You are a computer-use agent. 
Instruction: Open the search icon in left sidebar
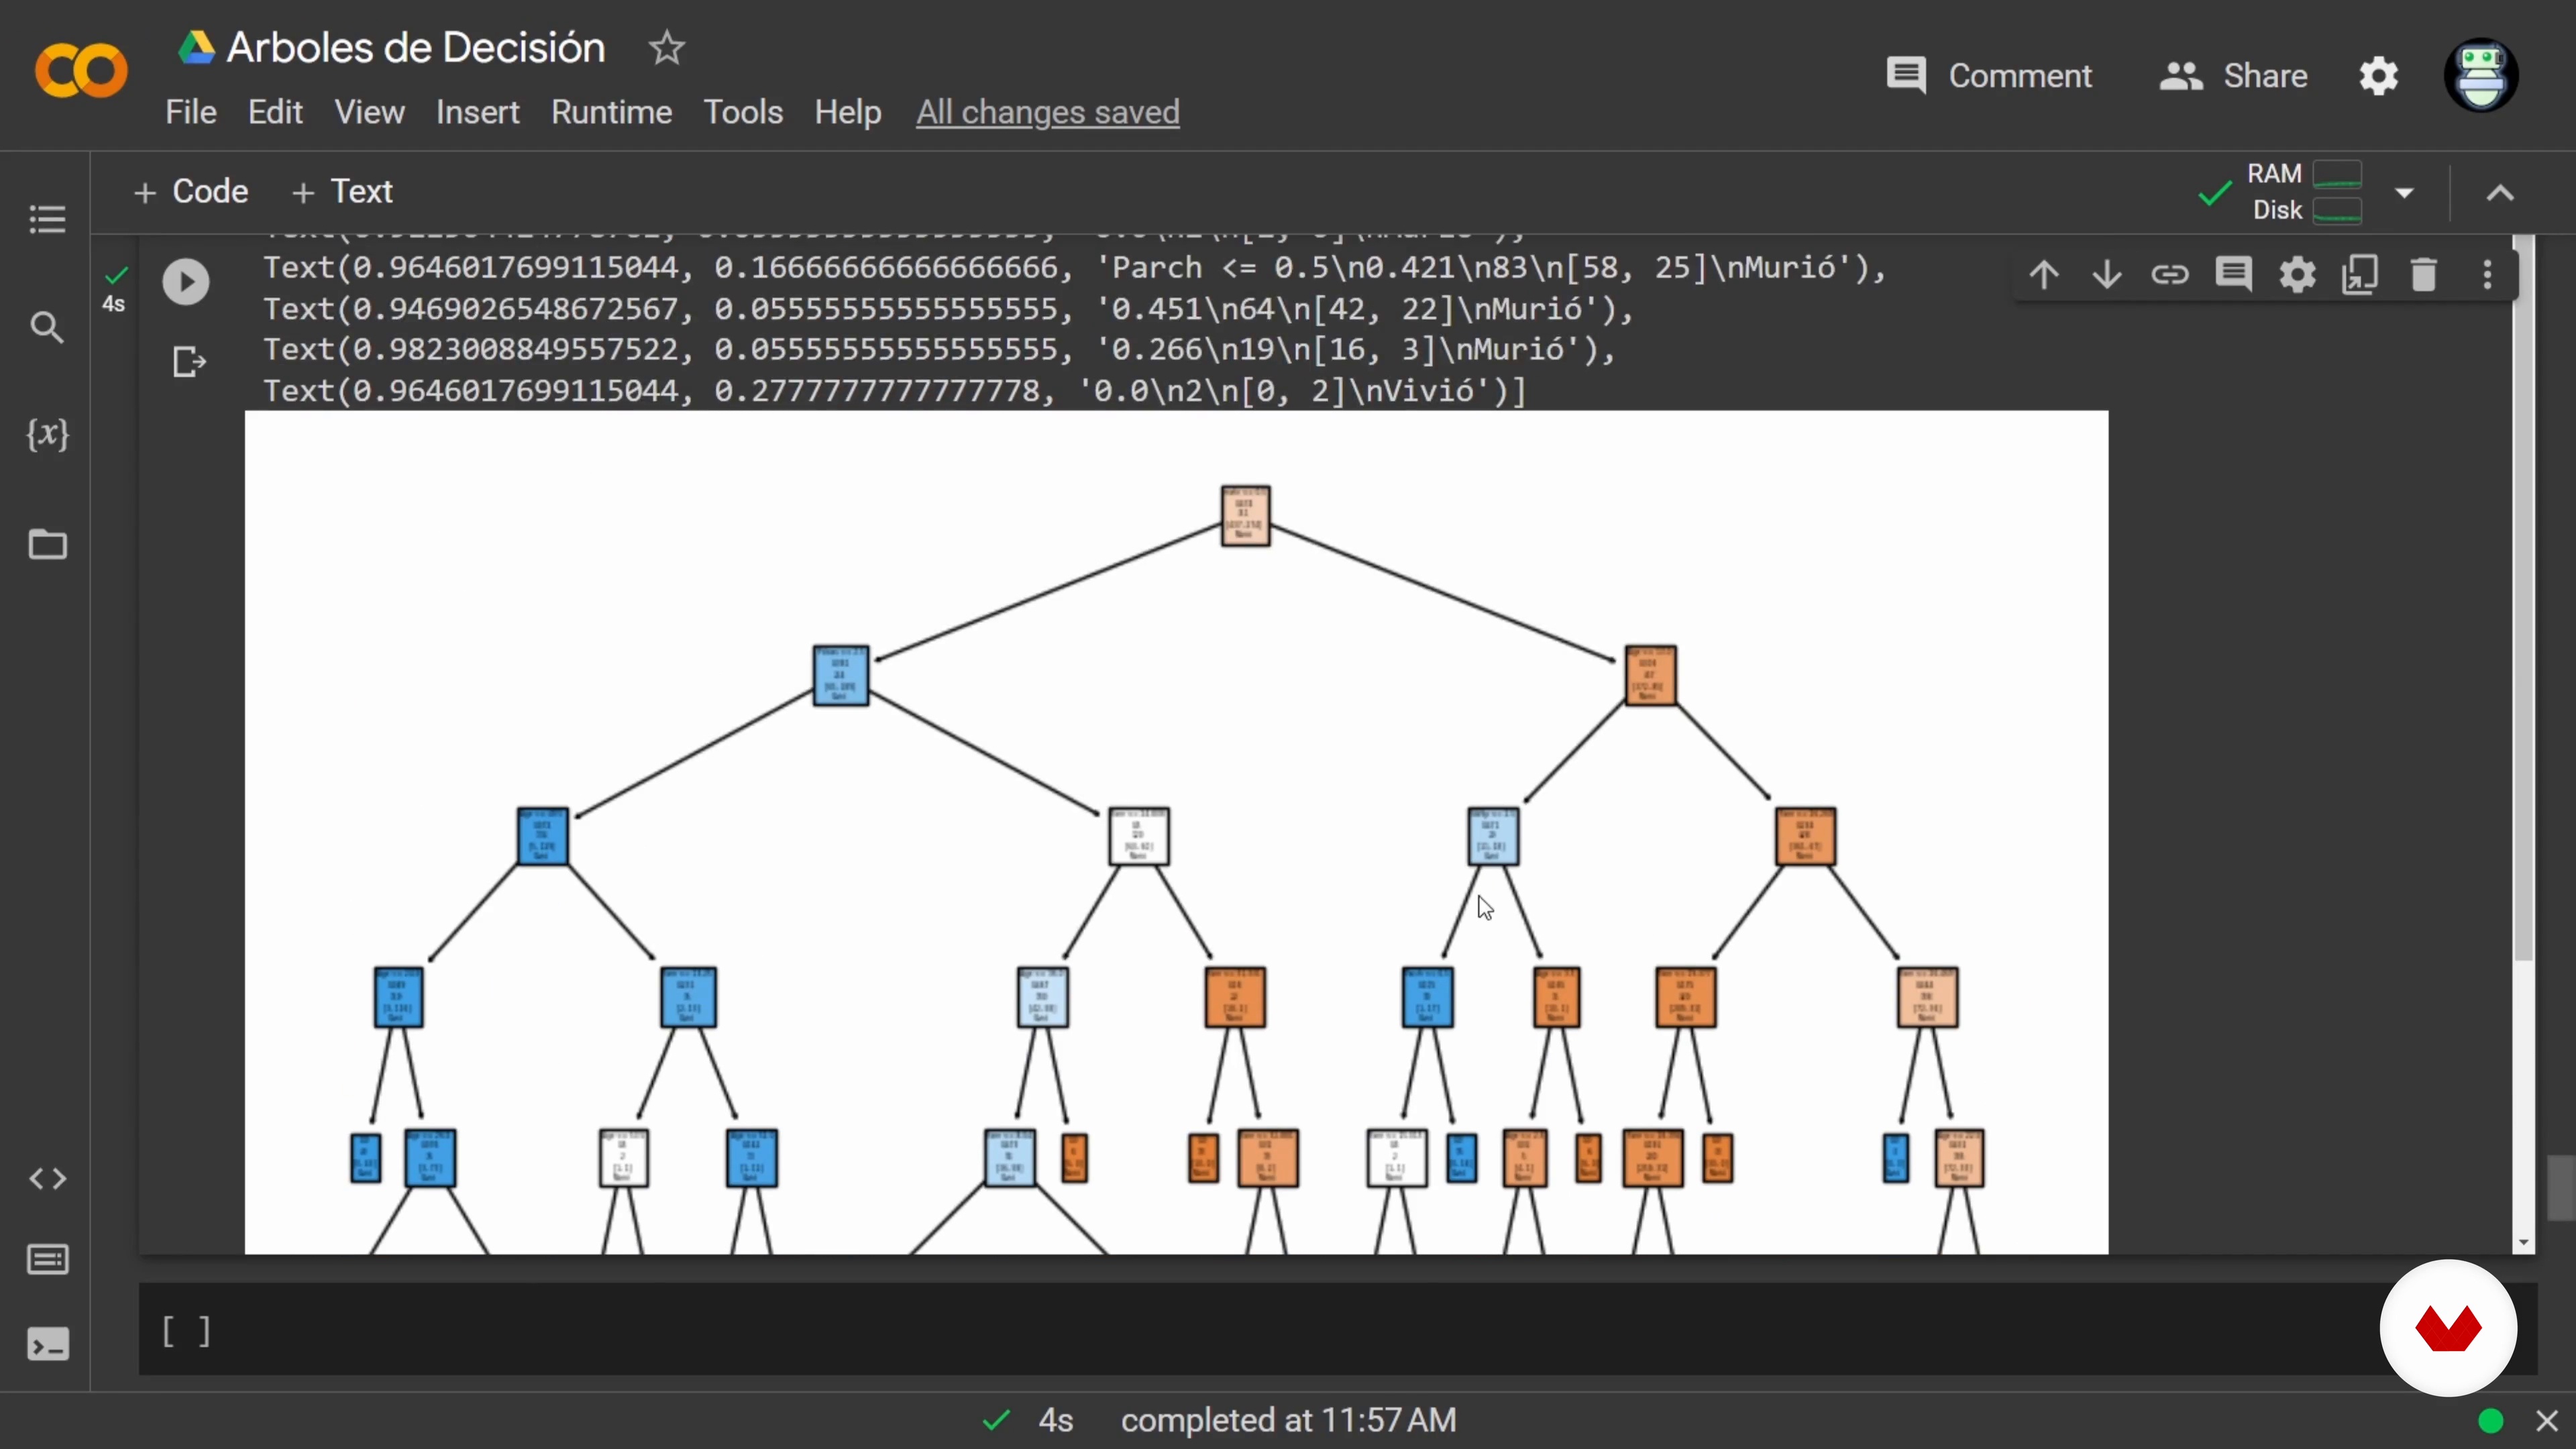coord(47,327)
